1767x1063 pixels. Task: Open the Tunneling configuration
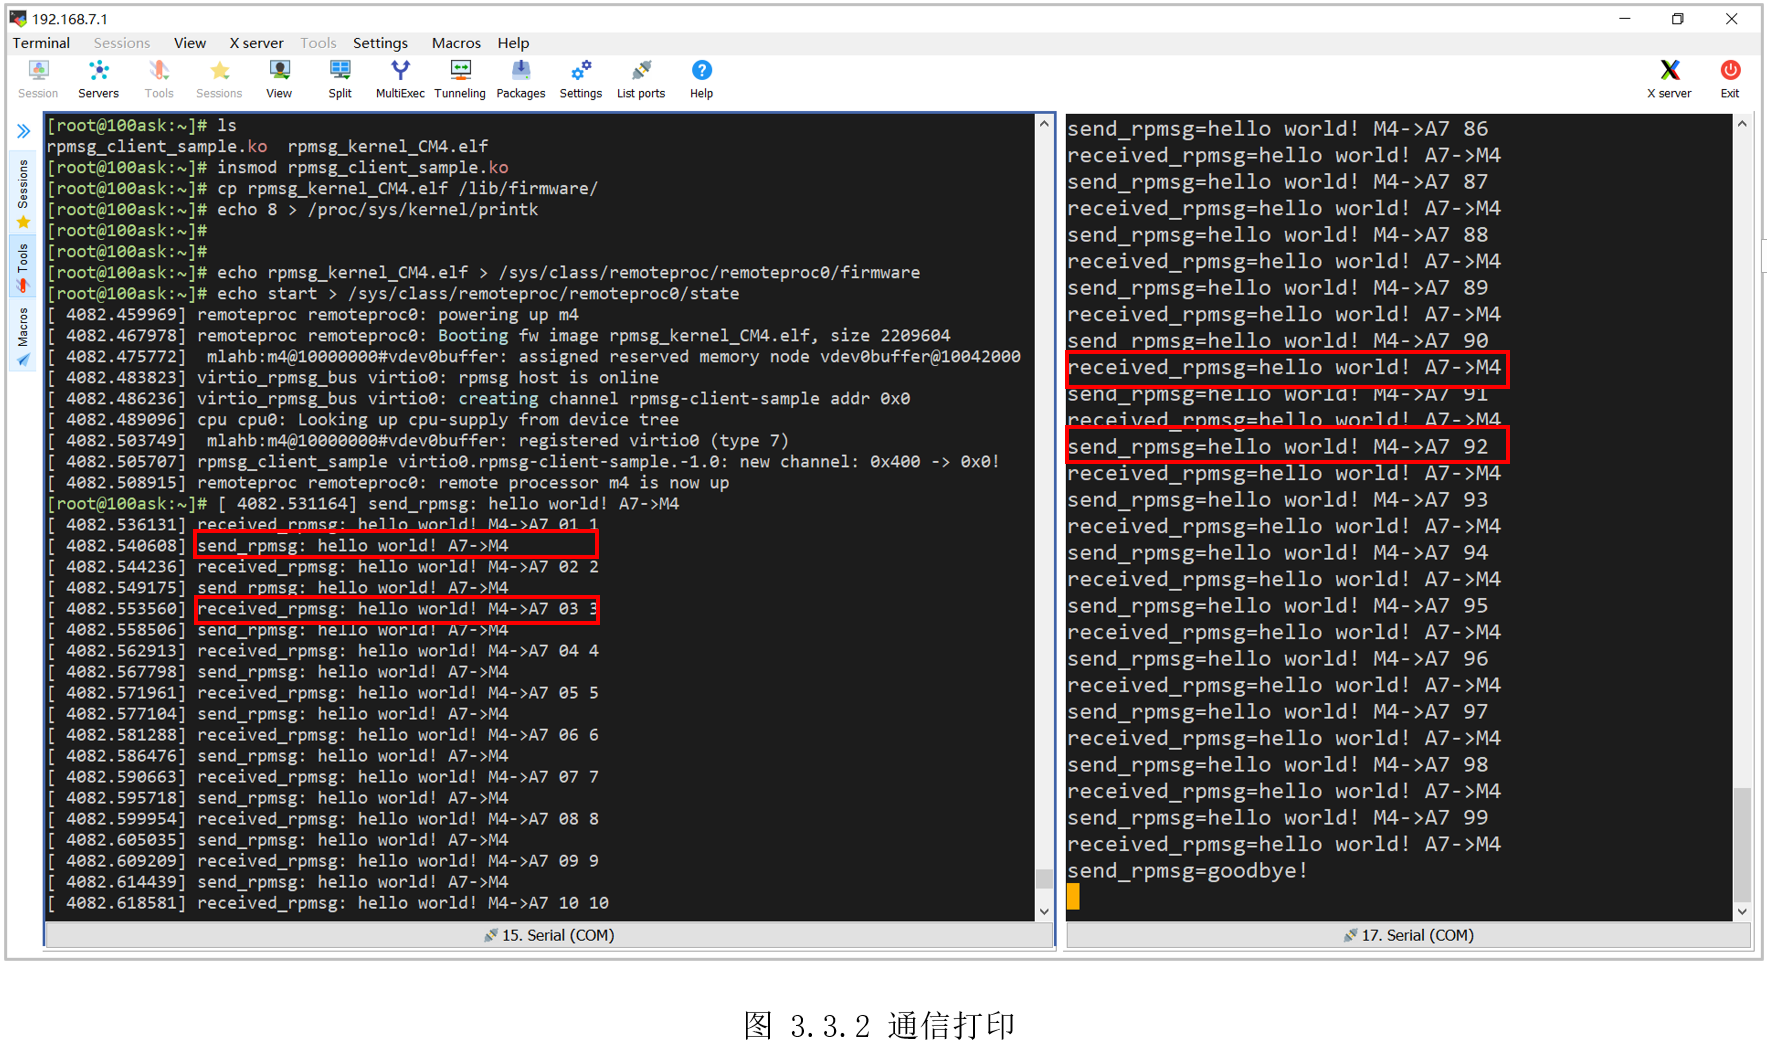coord(459,78)
